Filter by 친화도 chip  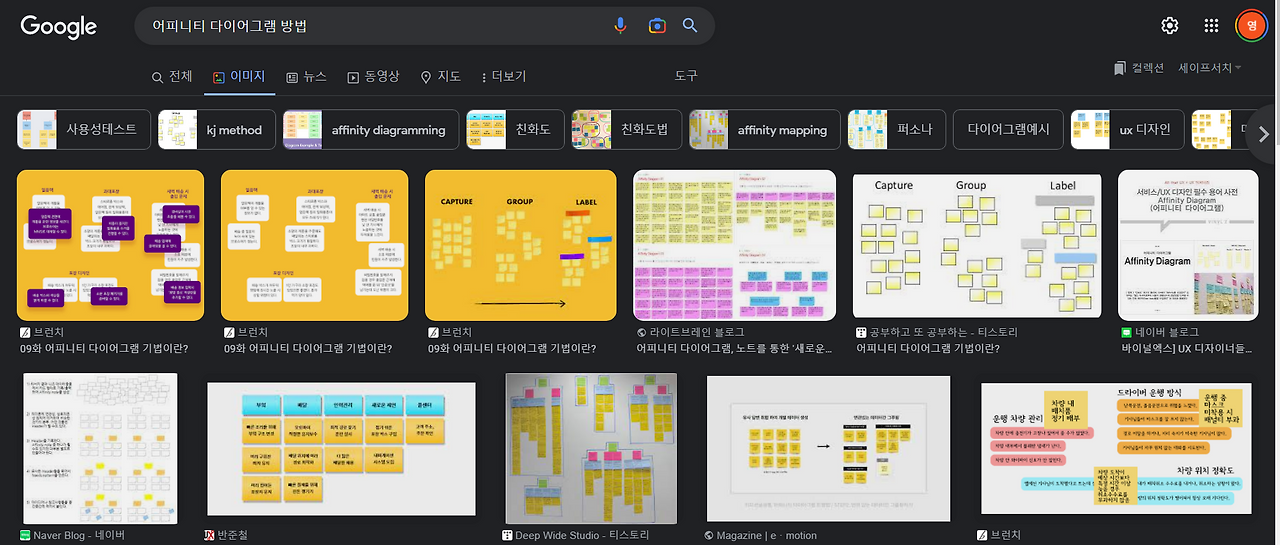(515, 129)
